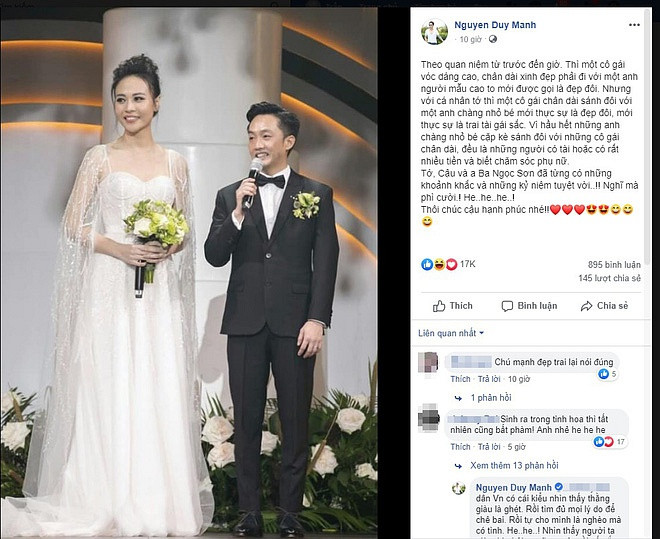Expand the Liên quan nhất sort dropdown
The width and height of the screenshot is (660, 539).
[451, 333]
